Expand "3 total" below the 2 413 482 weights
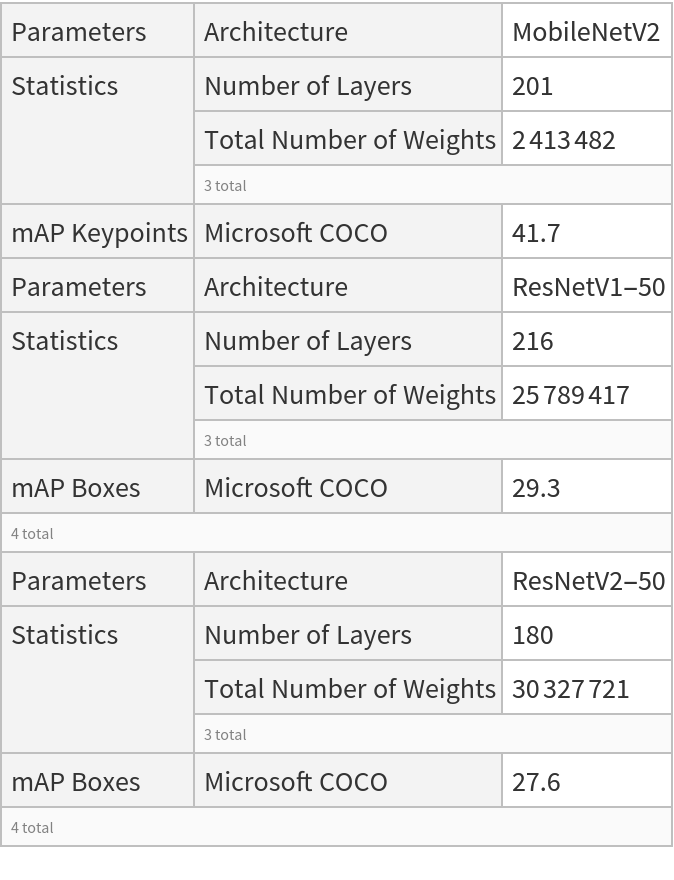The width and height of the screenshot is (674, 880). [225, 186]
